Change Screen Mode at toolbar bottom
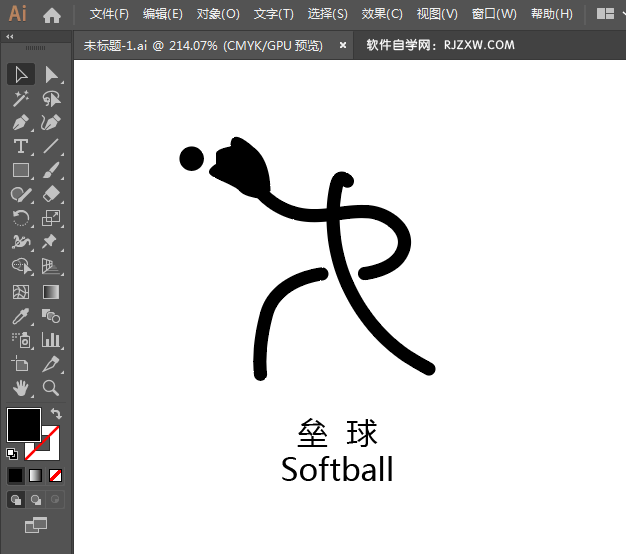Image resolution: width=626 pixels, height=554 pixels. [x=36, y=525]
